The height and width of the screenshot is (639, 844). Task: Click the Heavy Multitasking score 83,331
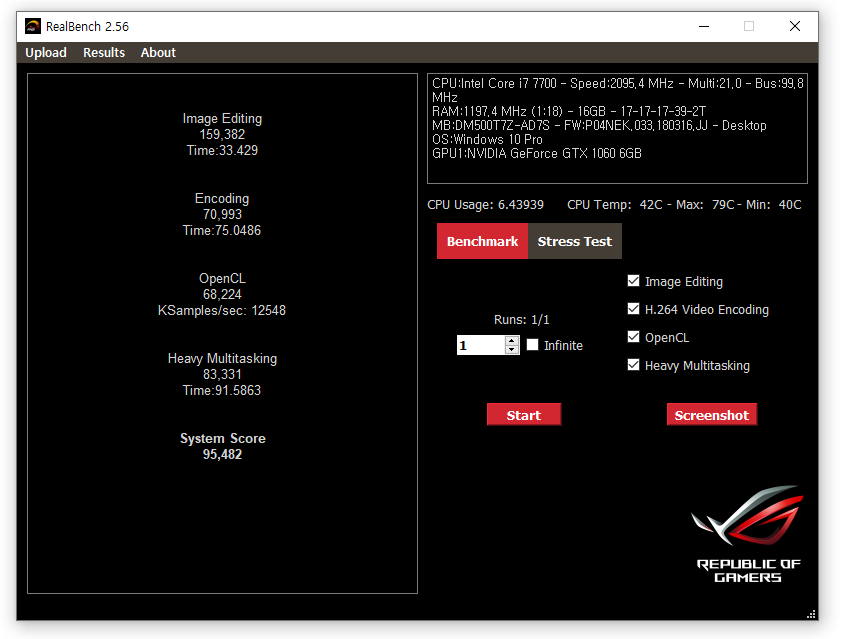tap(222, 375)
